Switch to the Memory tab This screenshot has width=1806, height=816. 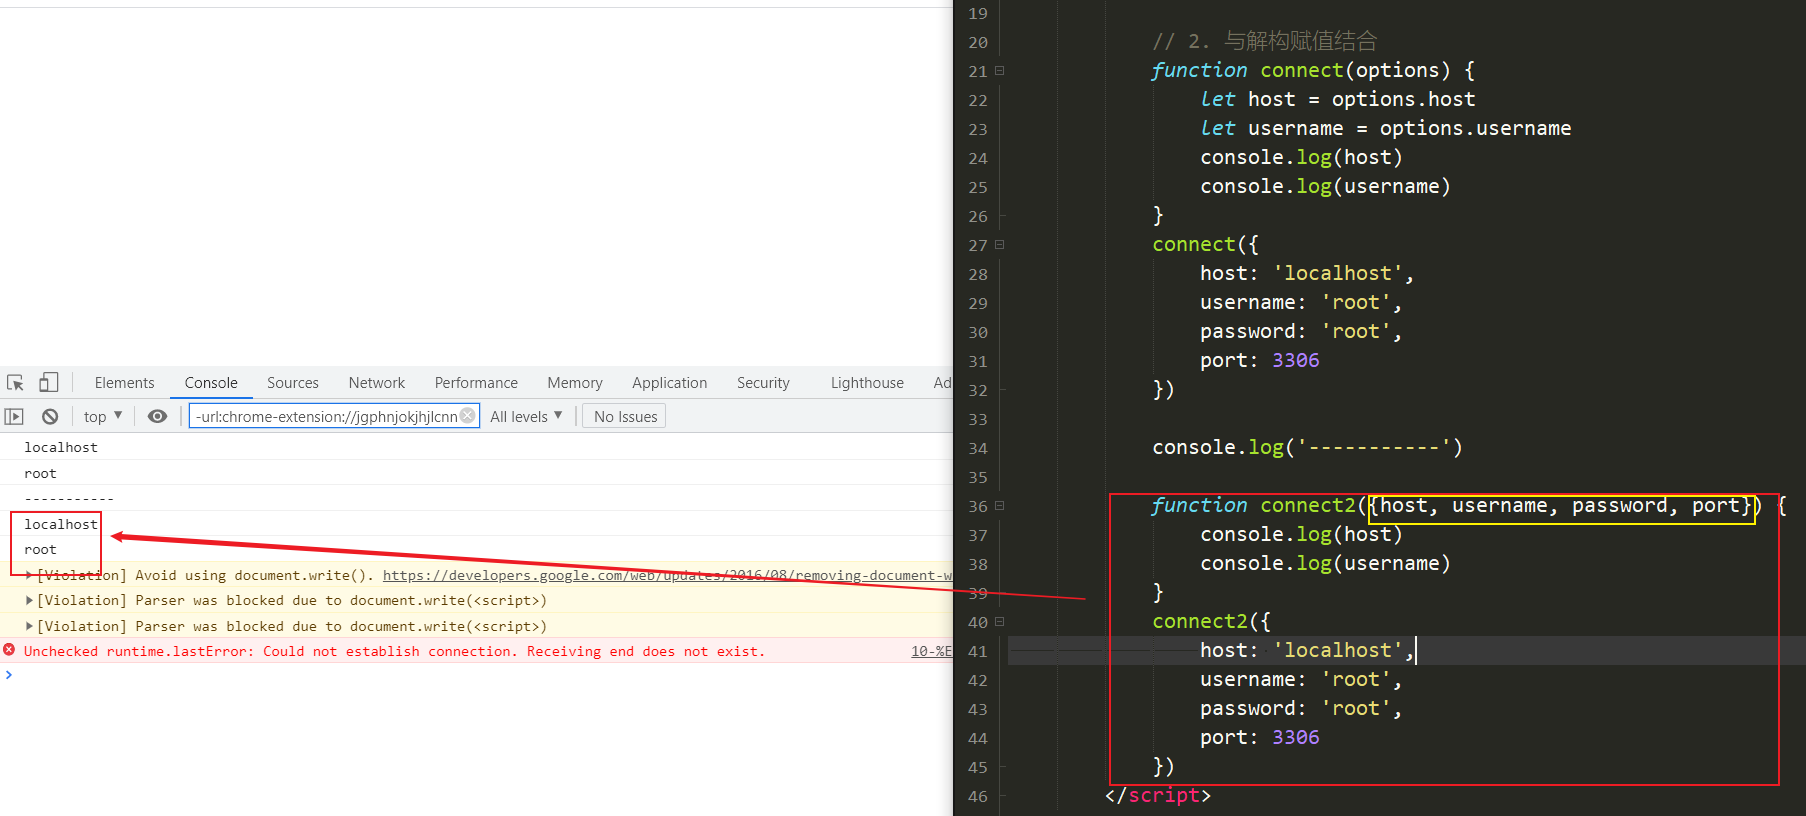[x=575, y=383]
